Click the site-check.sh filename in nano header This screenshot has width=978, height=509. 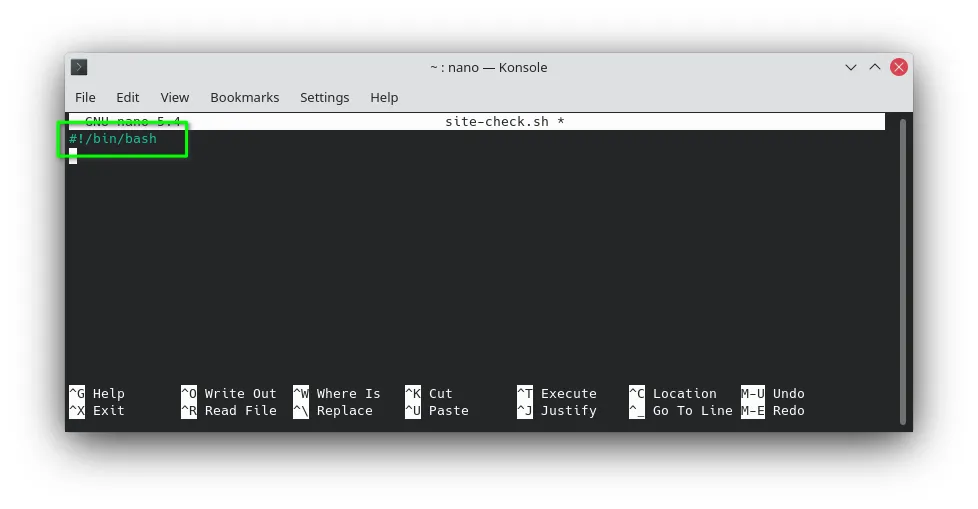496,122
